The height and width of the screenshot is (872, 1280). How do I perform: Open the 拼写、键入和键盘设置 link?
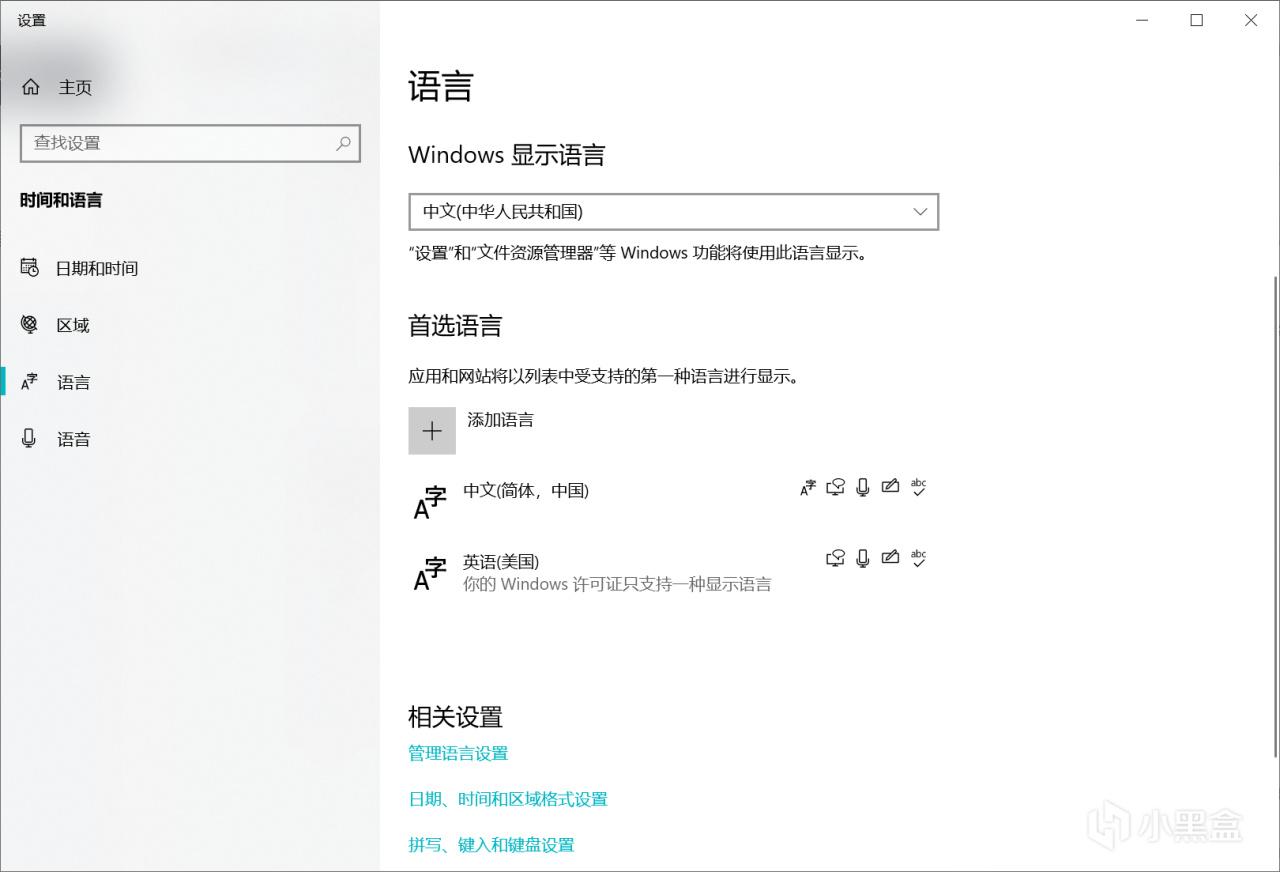click(x=491, y=845)
